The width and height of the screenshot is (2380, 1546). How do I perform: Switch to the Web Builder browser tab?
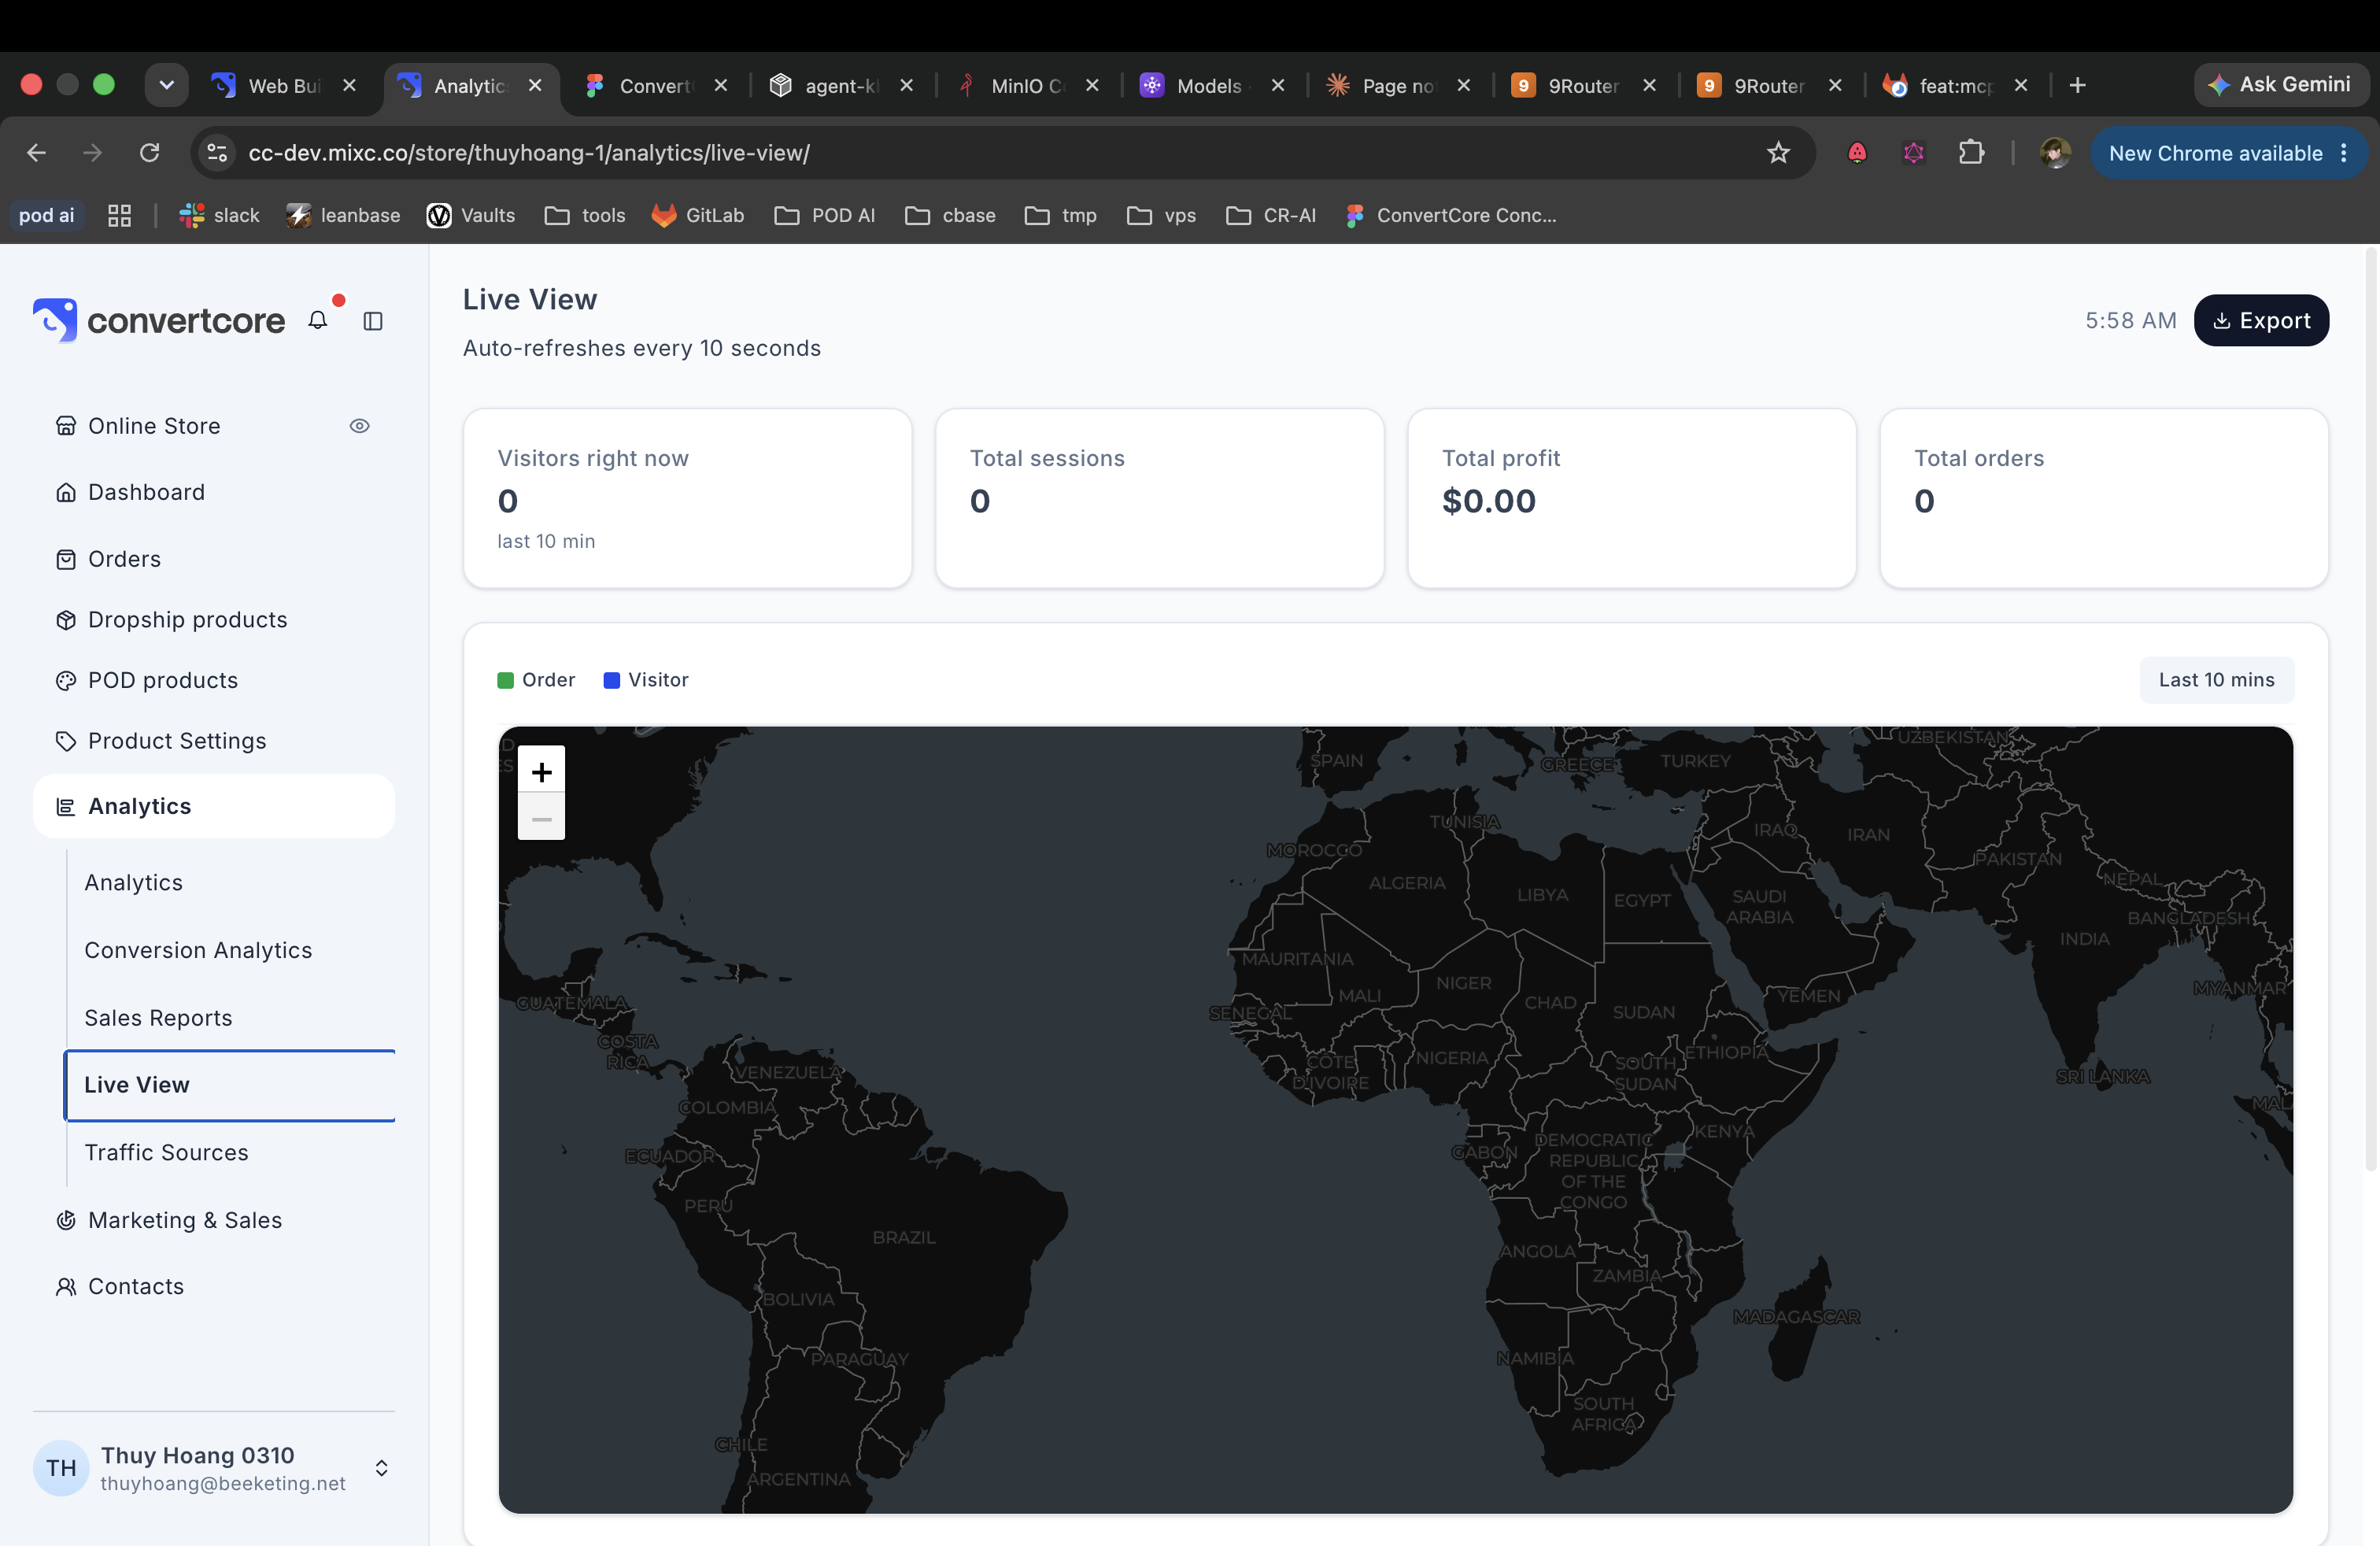[x=285, y=85]
